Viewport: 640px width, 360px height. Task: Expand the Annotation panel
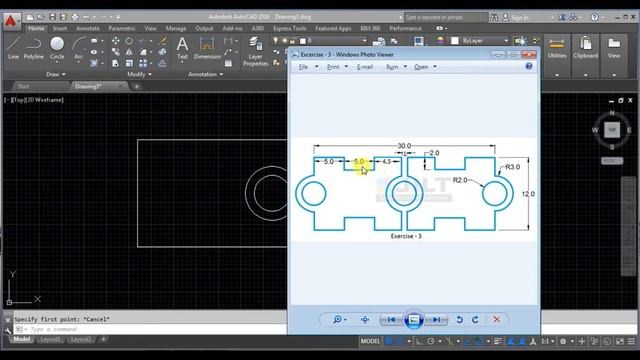[205, 74]
